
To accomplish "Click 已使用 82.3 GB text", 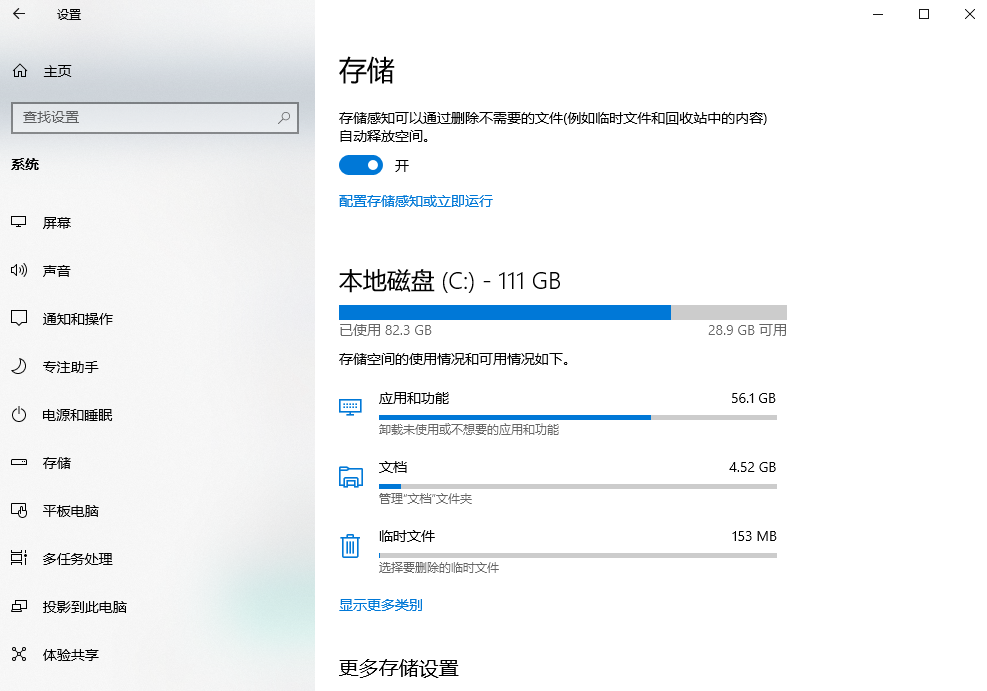I will click(385, 330).
